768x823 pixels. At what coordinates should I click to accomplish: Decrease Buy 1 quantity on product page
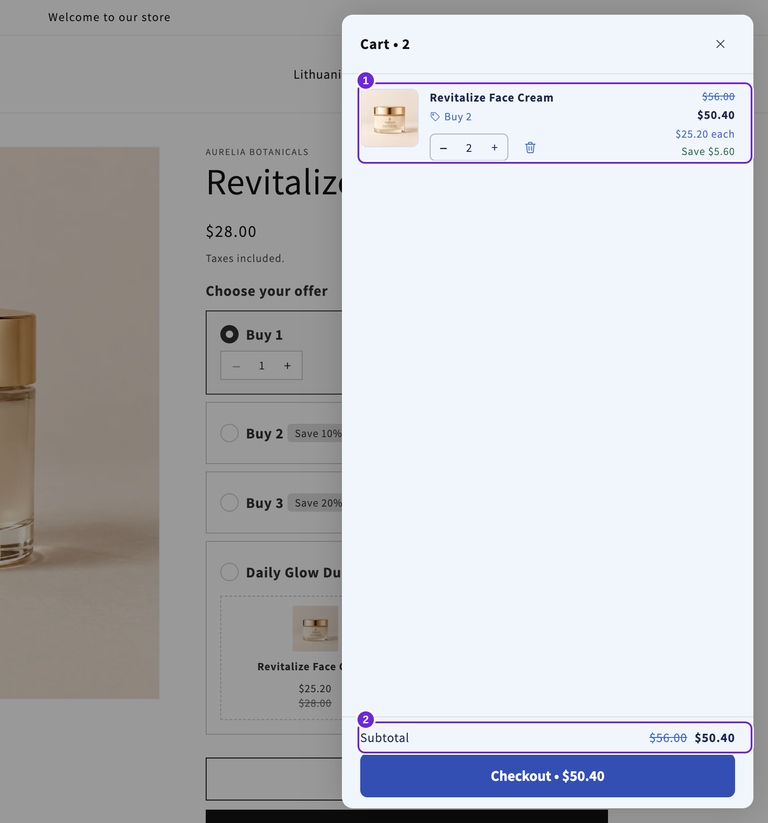[236, 366]
